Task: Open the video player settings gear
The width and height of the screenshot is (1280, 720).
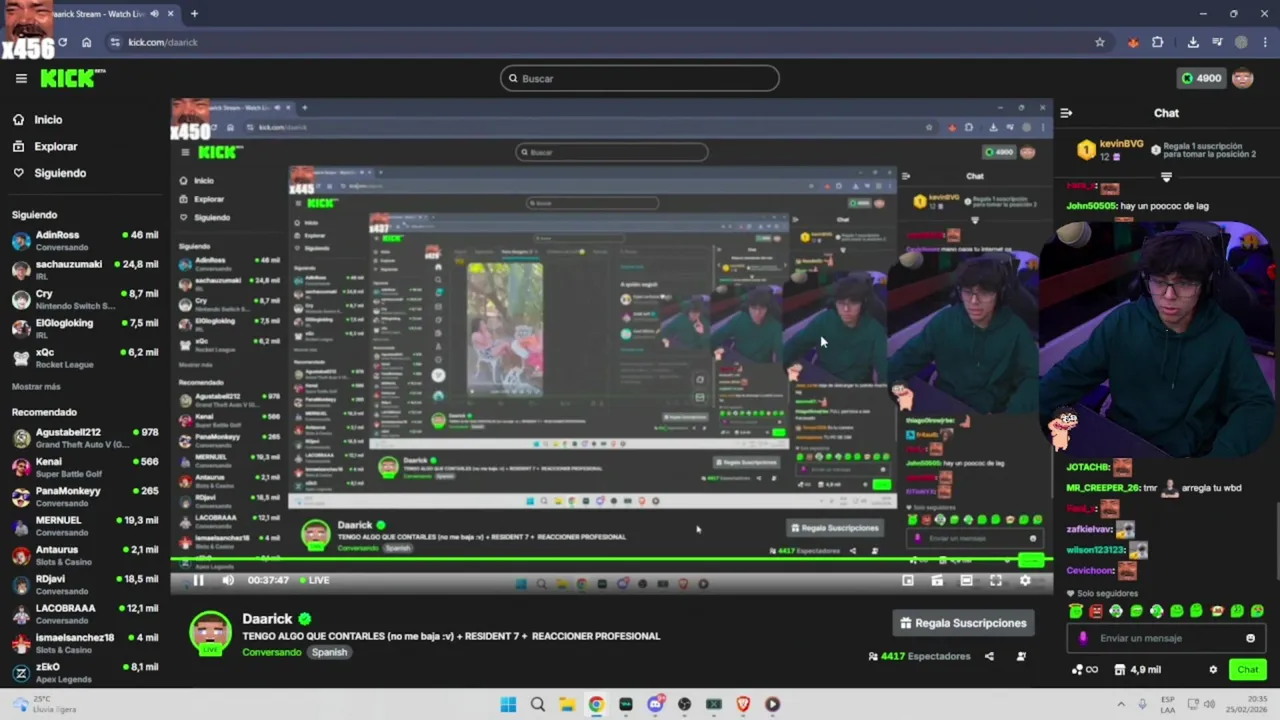Action: pos(1025,580)
